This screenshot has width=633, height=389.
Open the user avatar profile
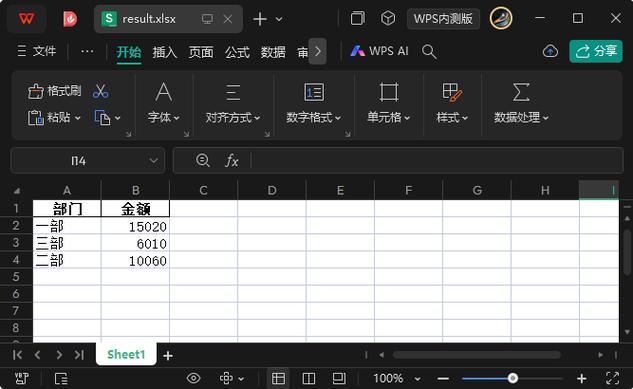[501, 19]
